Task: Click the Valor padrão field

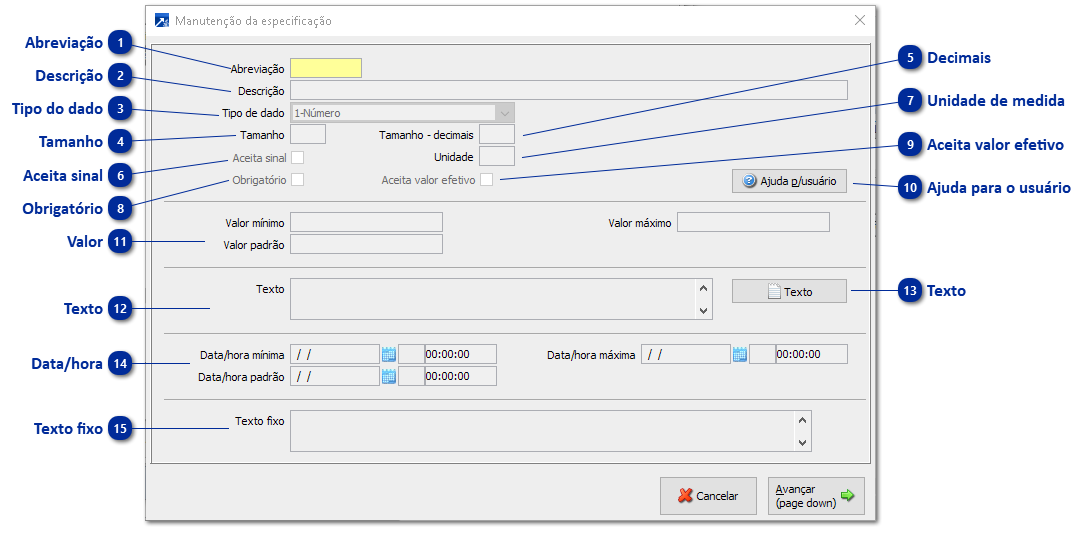Action: click(366, 244)
